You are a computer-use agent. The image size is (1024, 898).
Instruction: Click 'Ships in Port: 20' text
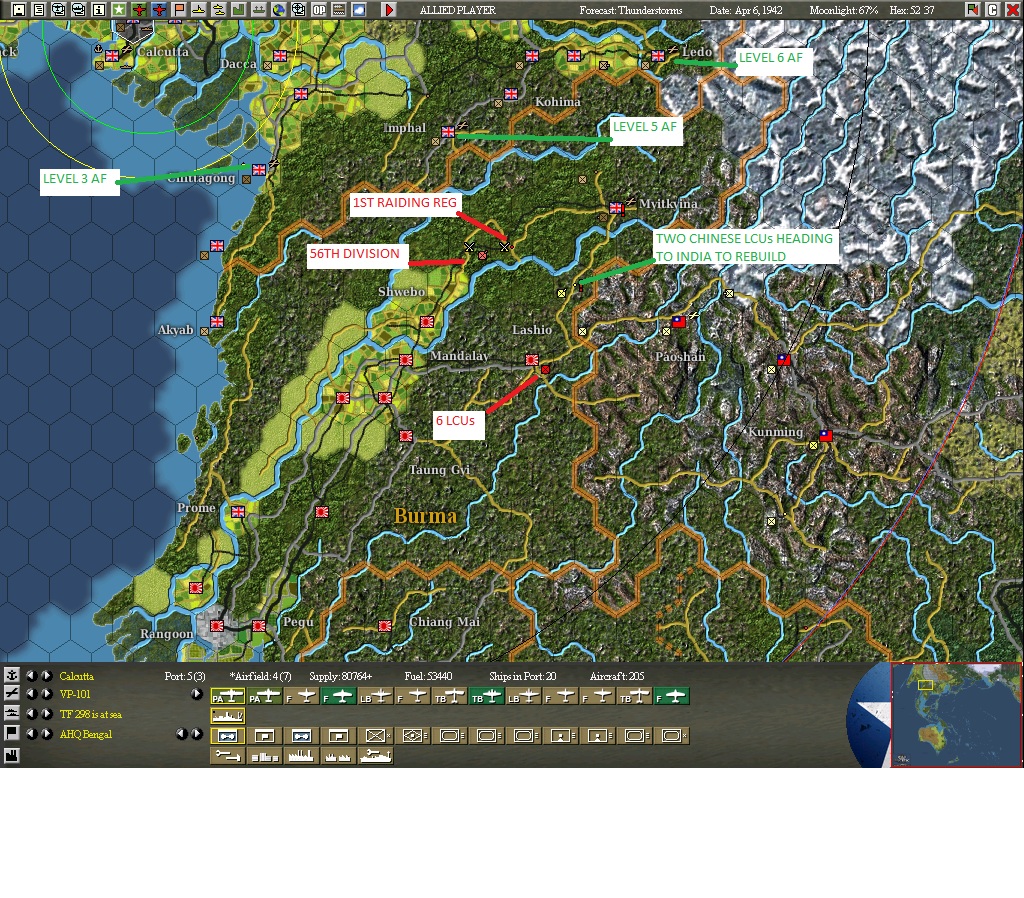[x=522, y=677]
